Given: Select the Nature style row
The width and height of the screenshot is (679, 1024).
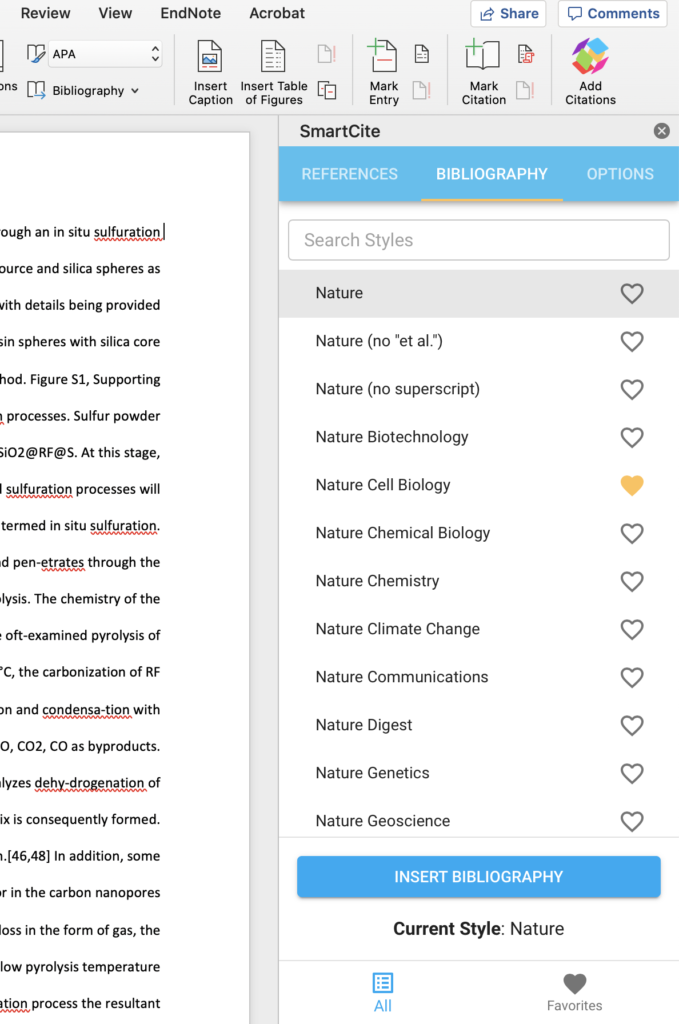Looking at the screenshot, I should pyautogui.click(x=479, y=293).
